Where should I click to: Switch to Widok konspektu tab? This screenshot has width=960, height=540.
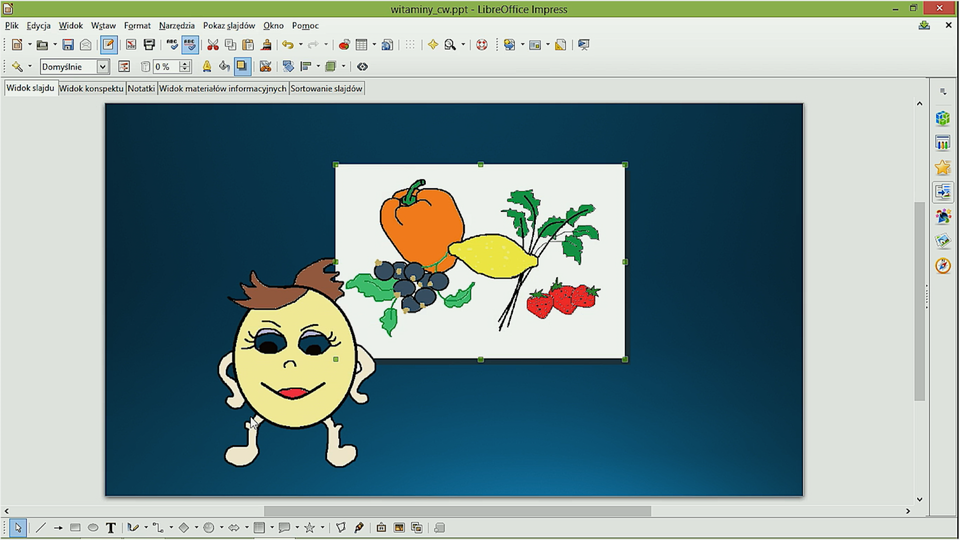[x=91, y=88]
